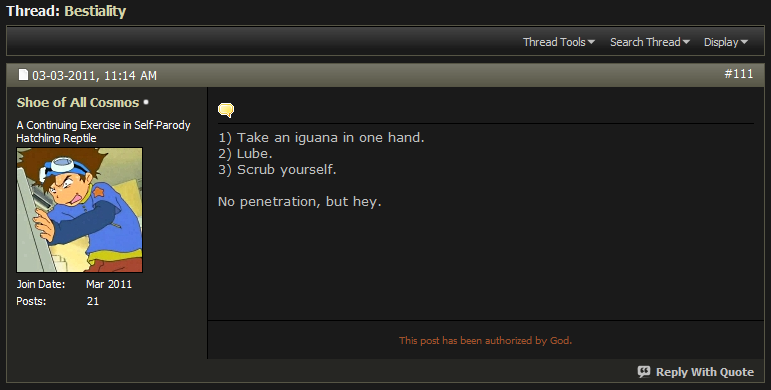Click the Reply With Quote button
This screenshot has height=390, width=771.
click(695, 372)
